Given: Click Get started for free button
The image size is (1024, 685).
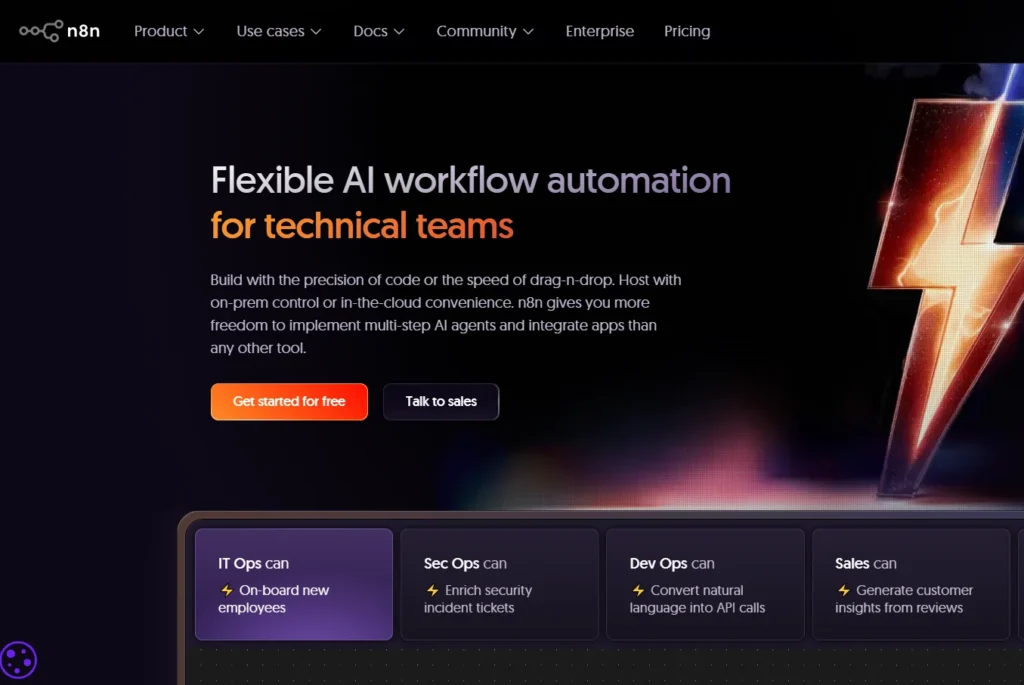Looking at the screenshot, I should (x=289, y=401).
